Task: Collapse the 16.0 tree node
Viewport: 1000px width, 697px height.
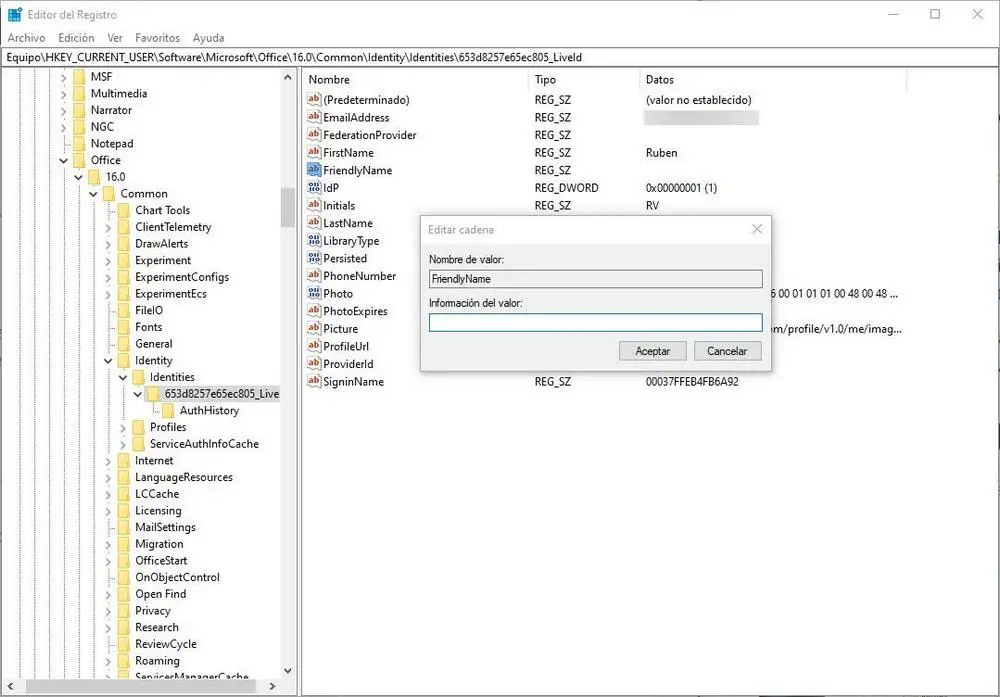Action: click(78, 177)
